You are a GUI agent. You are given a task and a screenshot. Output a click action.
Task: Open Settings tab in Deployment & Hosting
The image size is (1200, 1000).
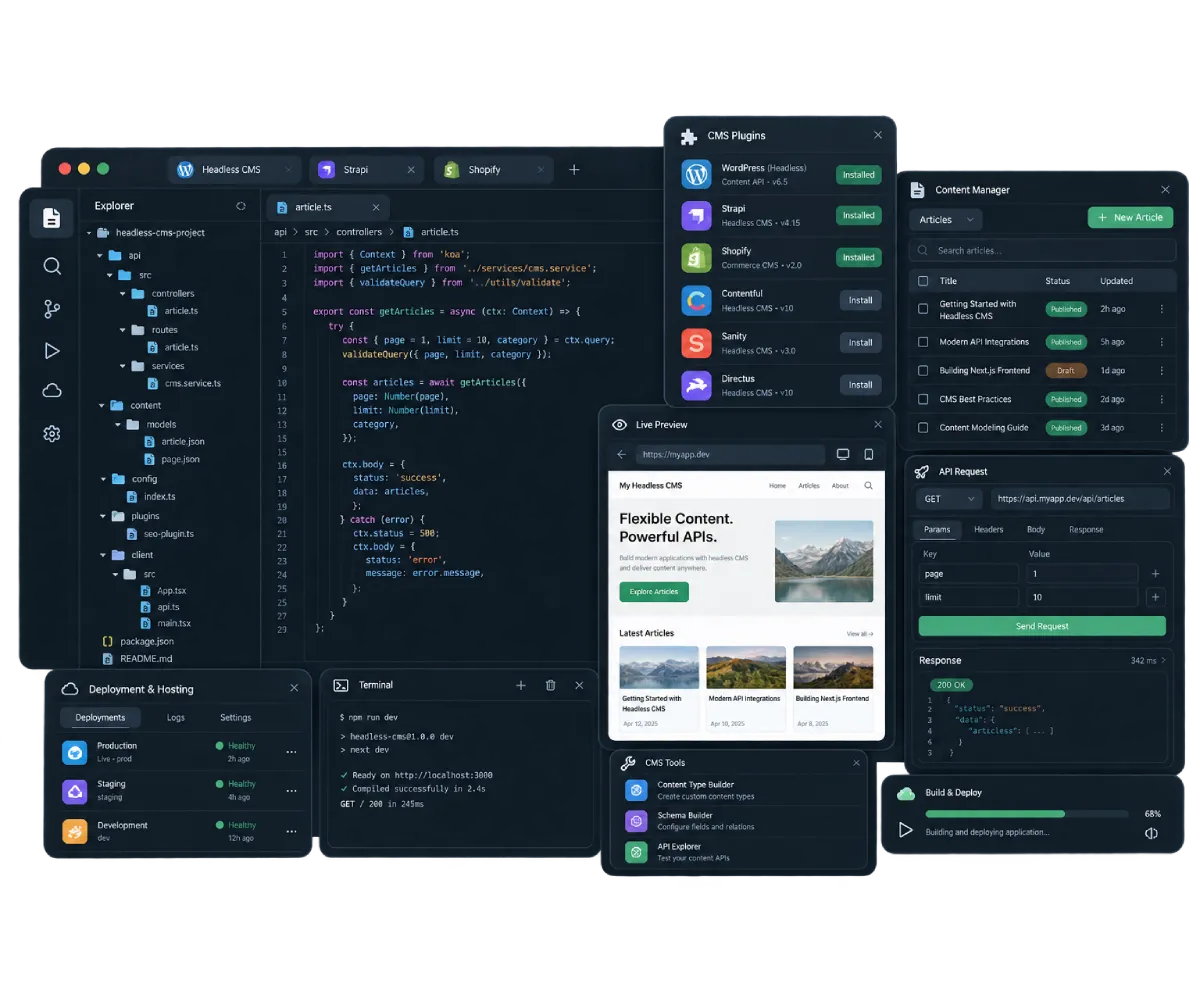[x=236, y=717]
